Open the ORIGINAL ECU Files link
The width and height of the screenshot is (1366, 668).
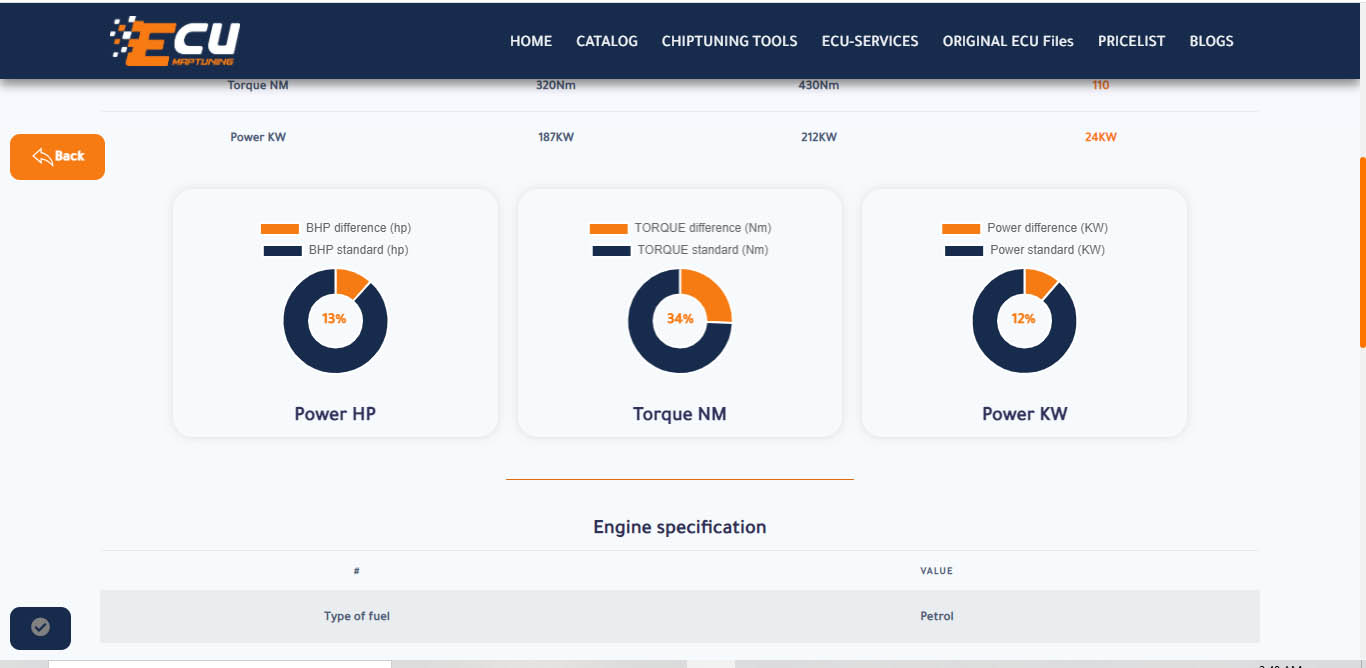coord(1007,41)
